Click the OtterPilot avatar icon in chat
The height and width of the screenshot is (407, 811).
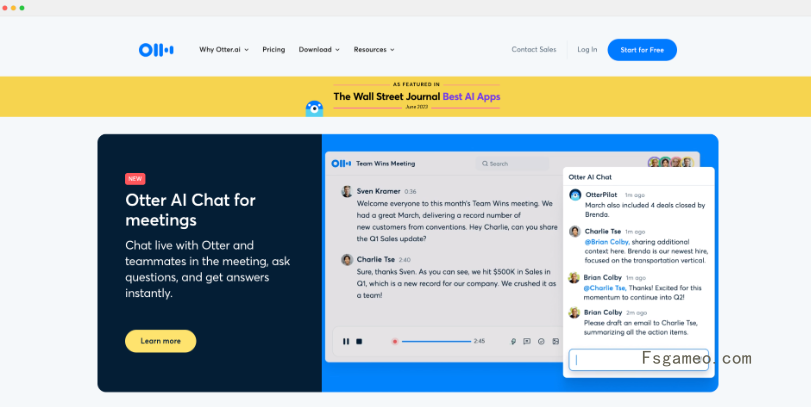[575, 195]
